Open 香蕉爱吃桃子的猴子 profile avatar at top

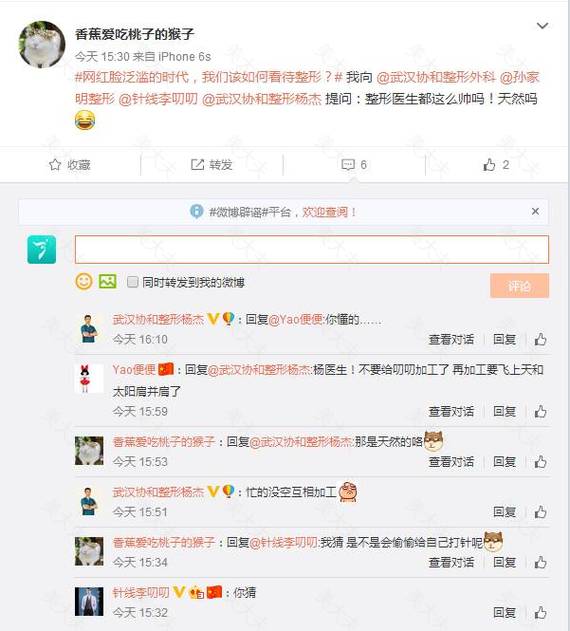(x=42, y=44)
